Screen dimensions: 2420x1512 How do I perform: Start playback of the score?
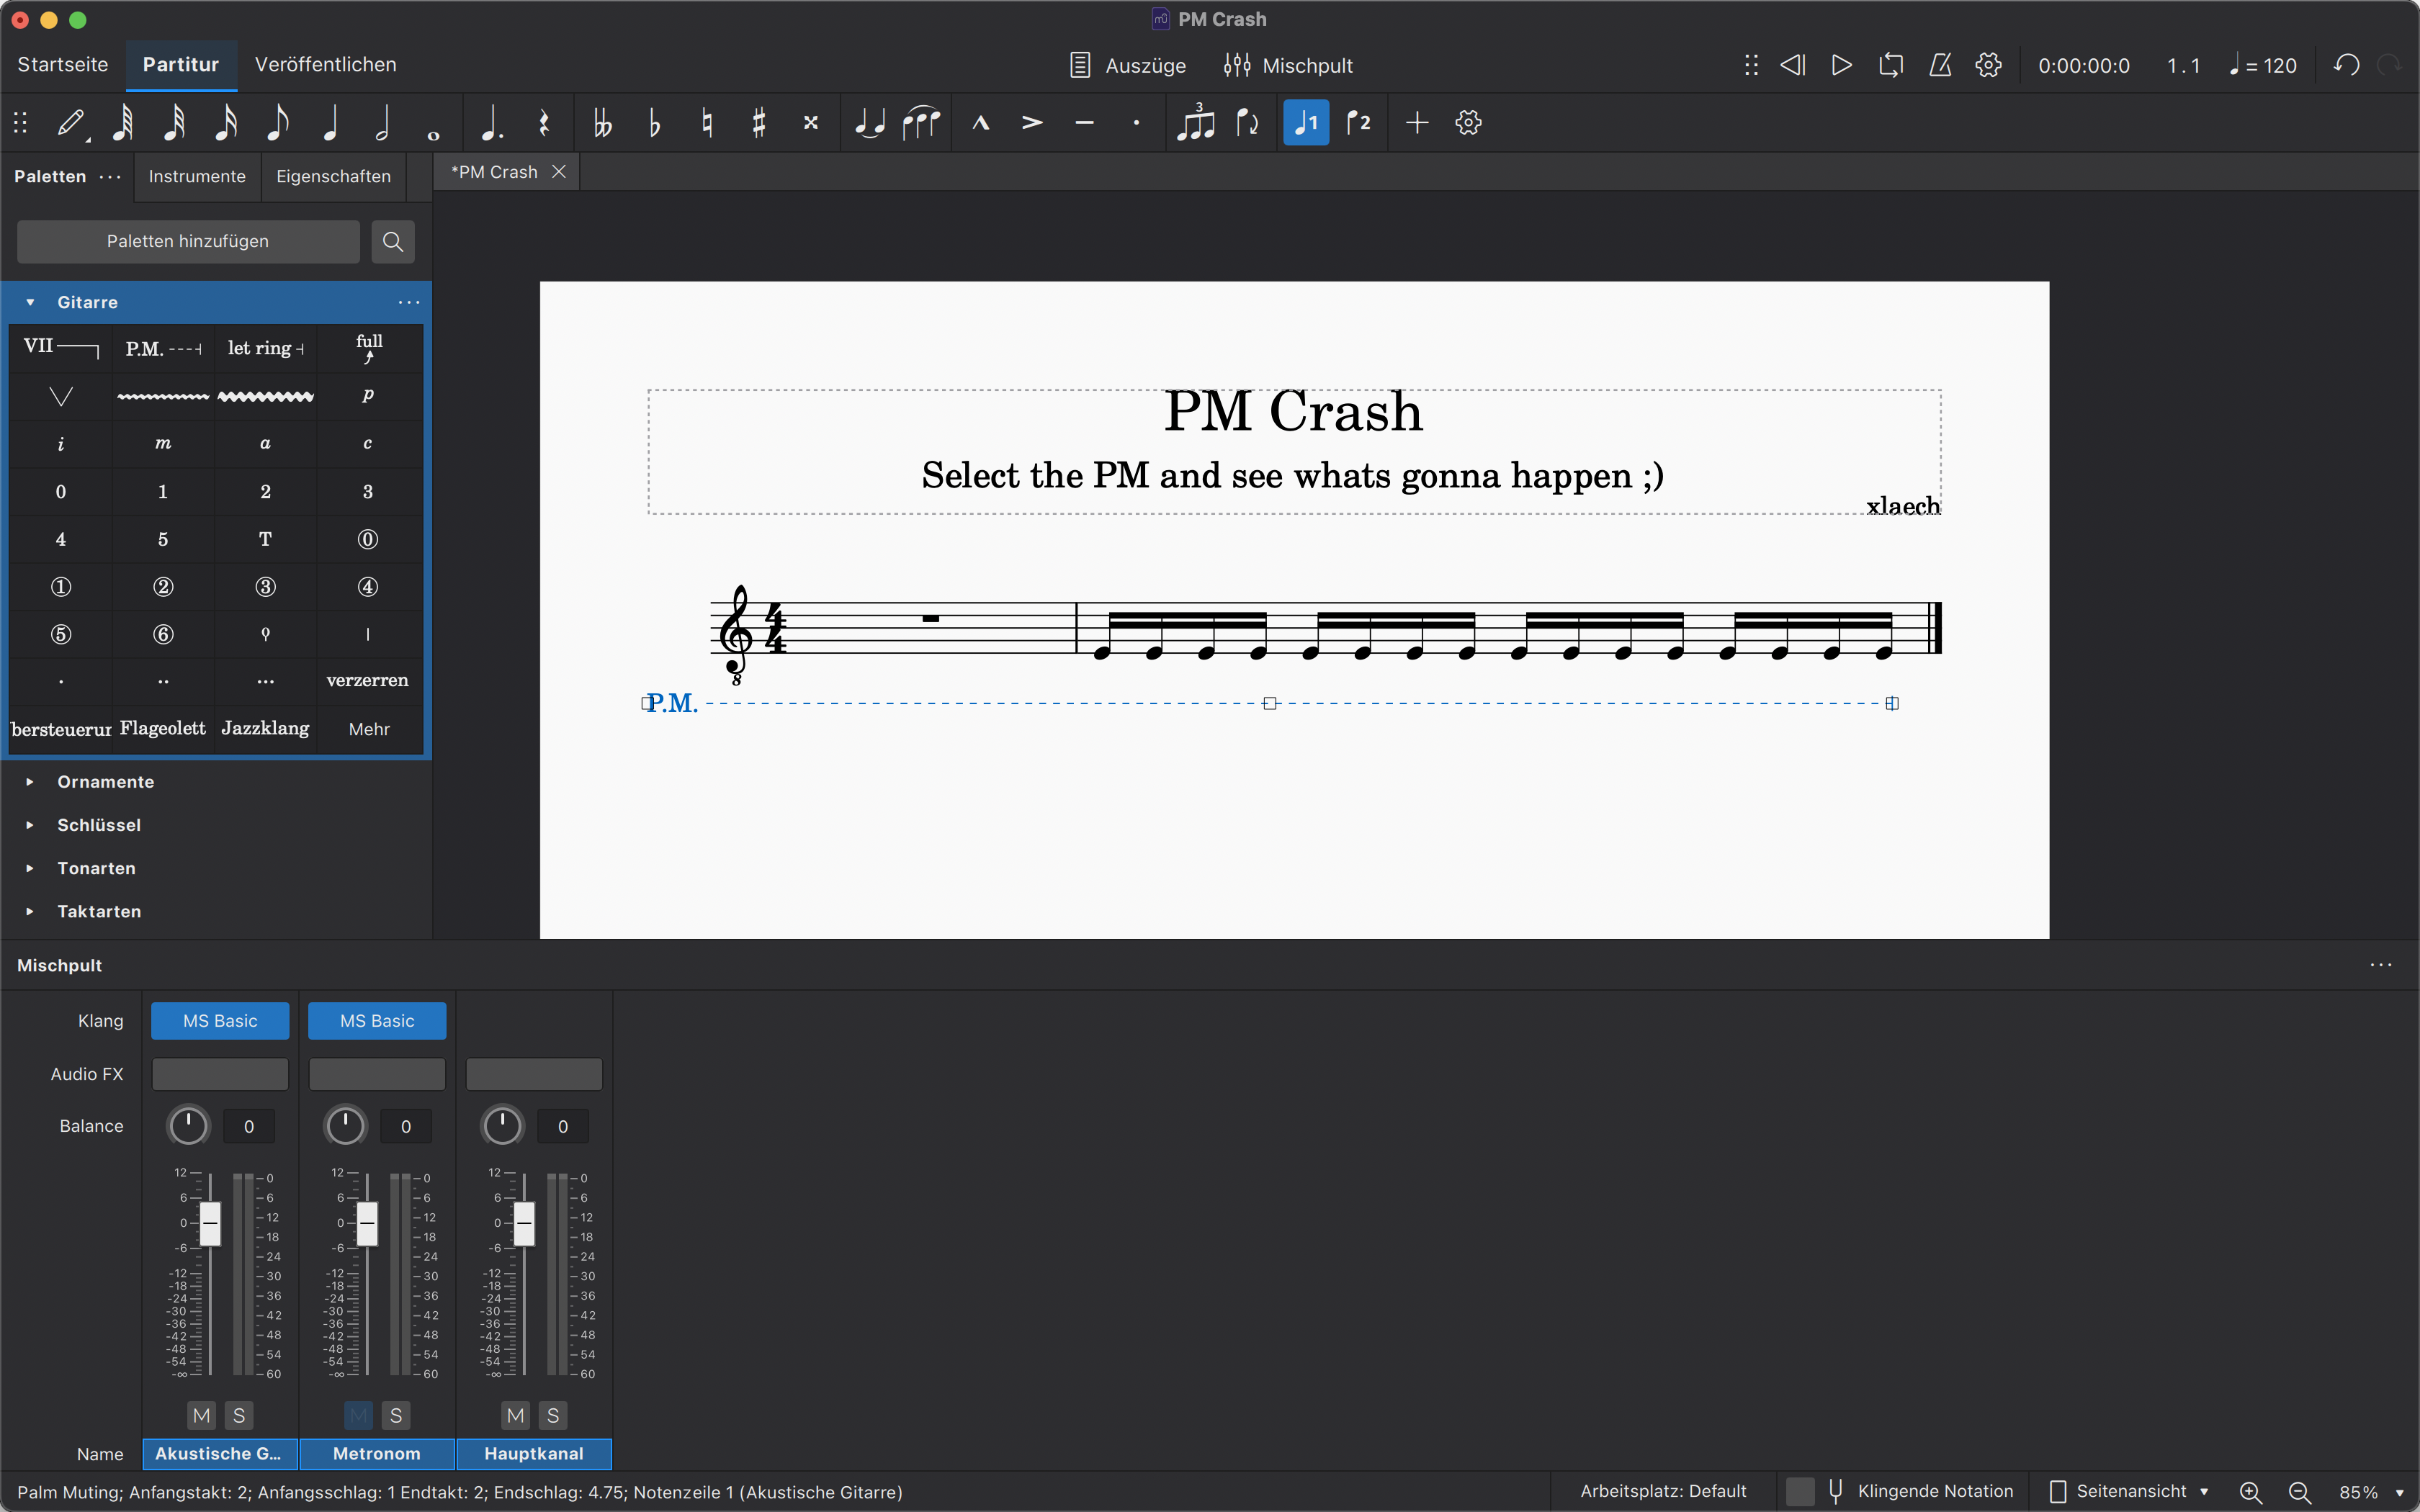tap(1840, 65)
